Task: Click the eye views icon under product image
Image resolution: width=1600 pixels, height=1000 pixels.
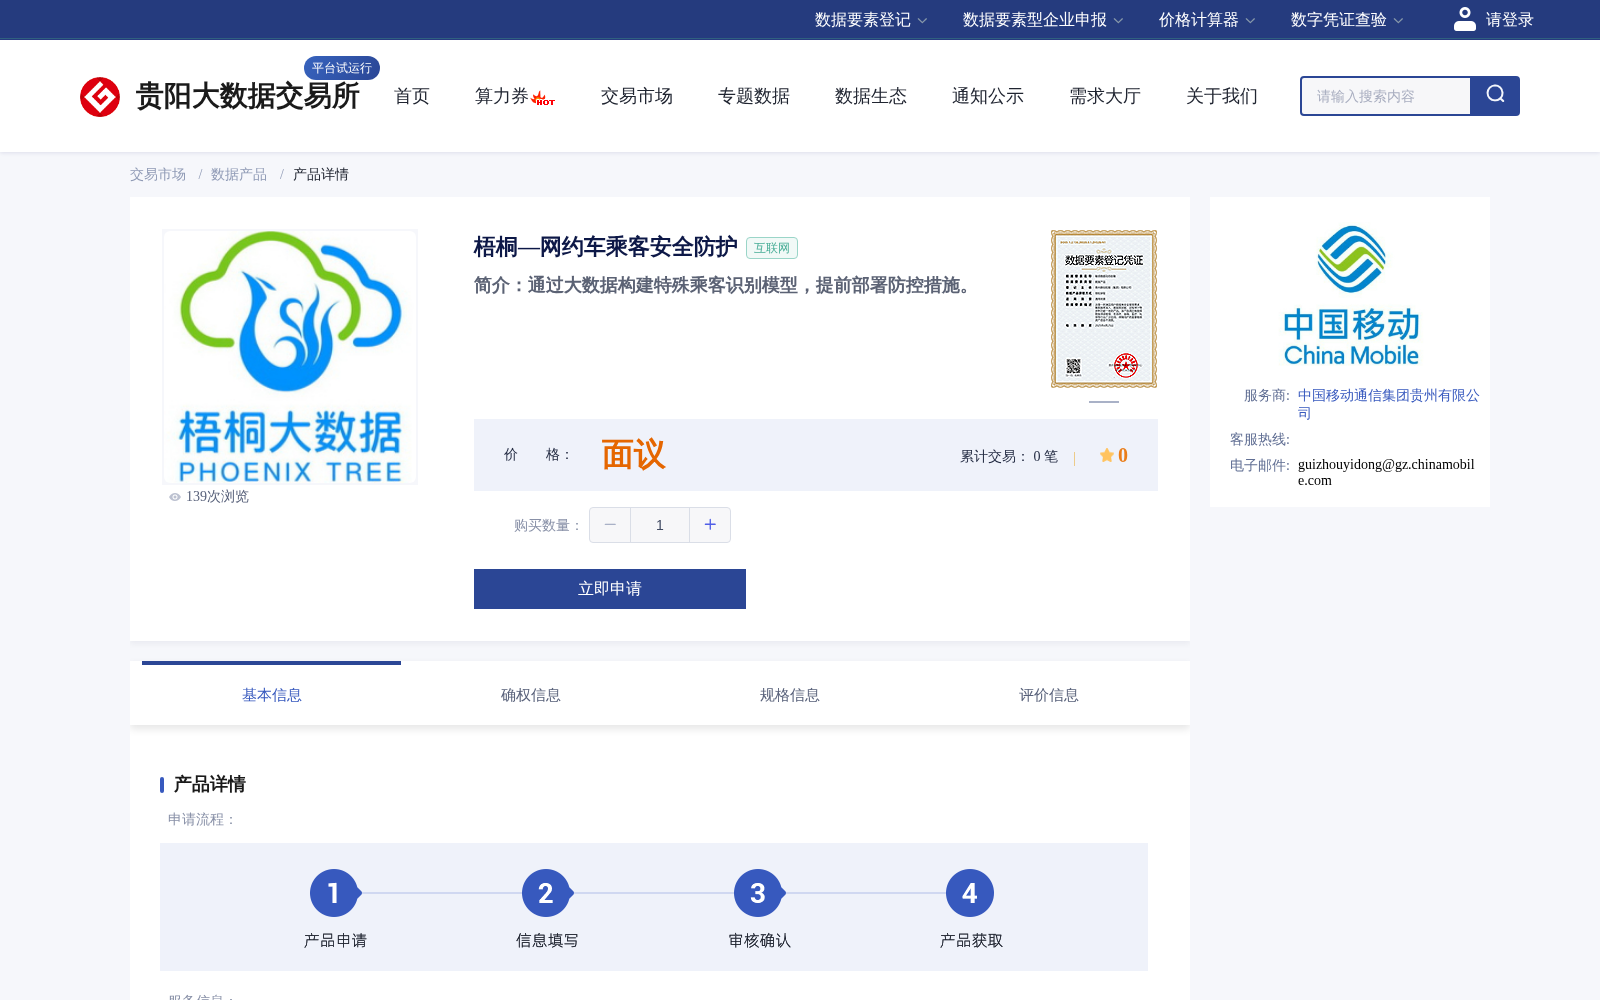Action: tap(175, 497)
